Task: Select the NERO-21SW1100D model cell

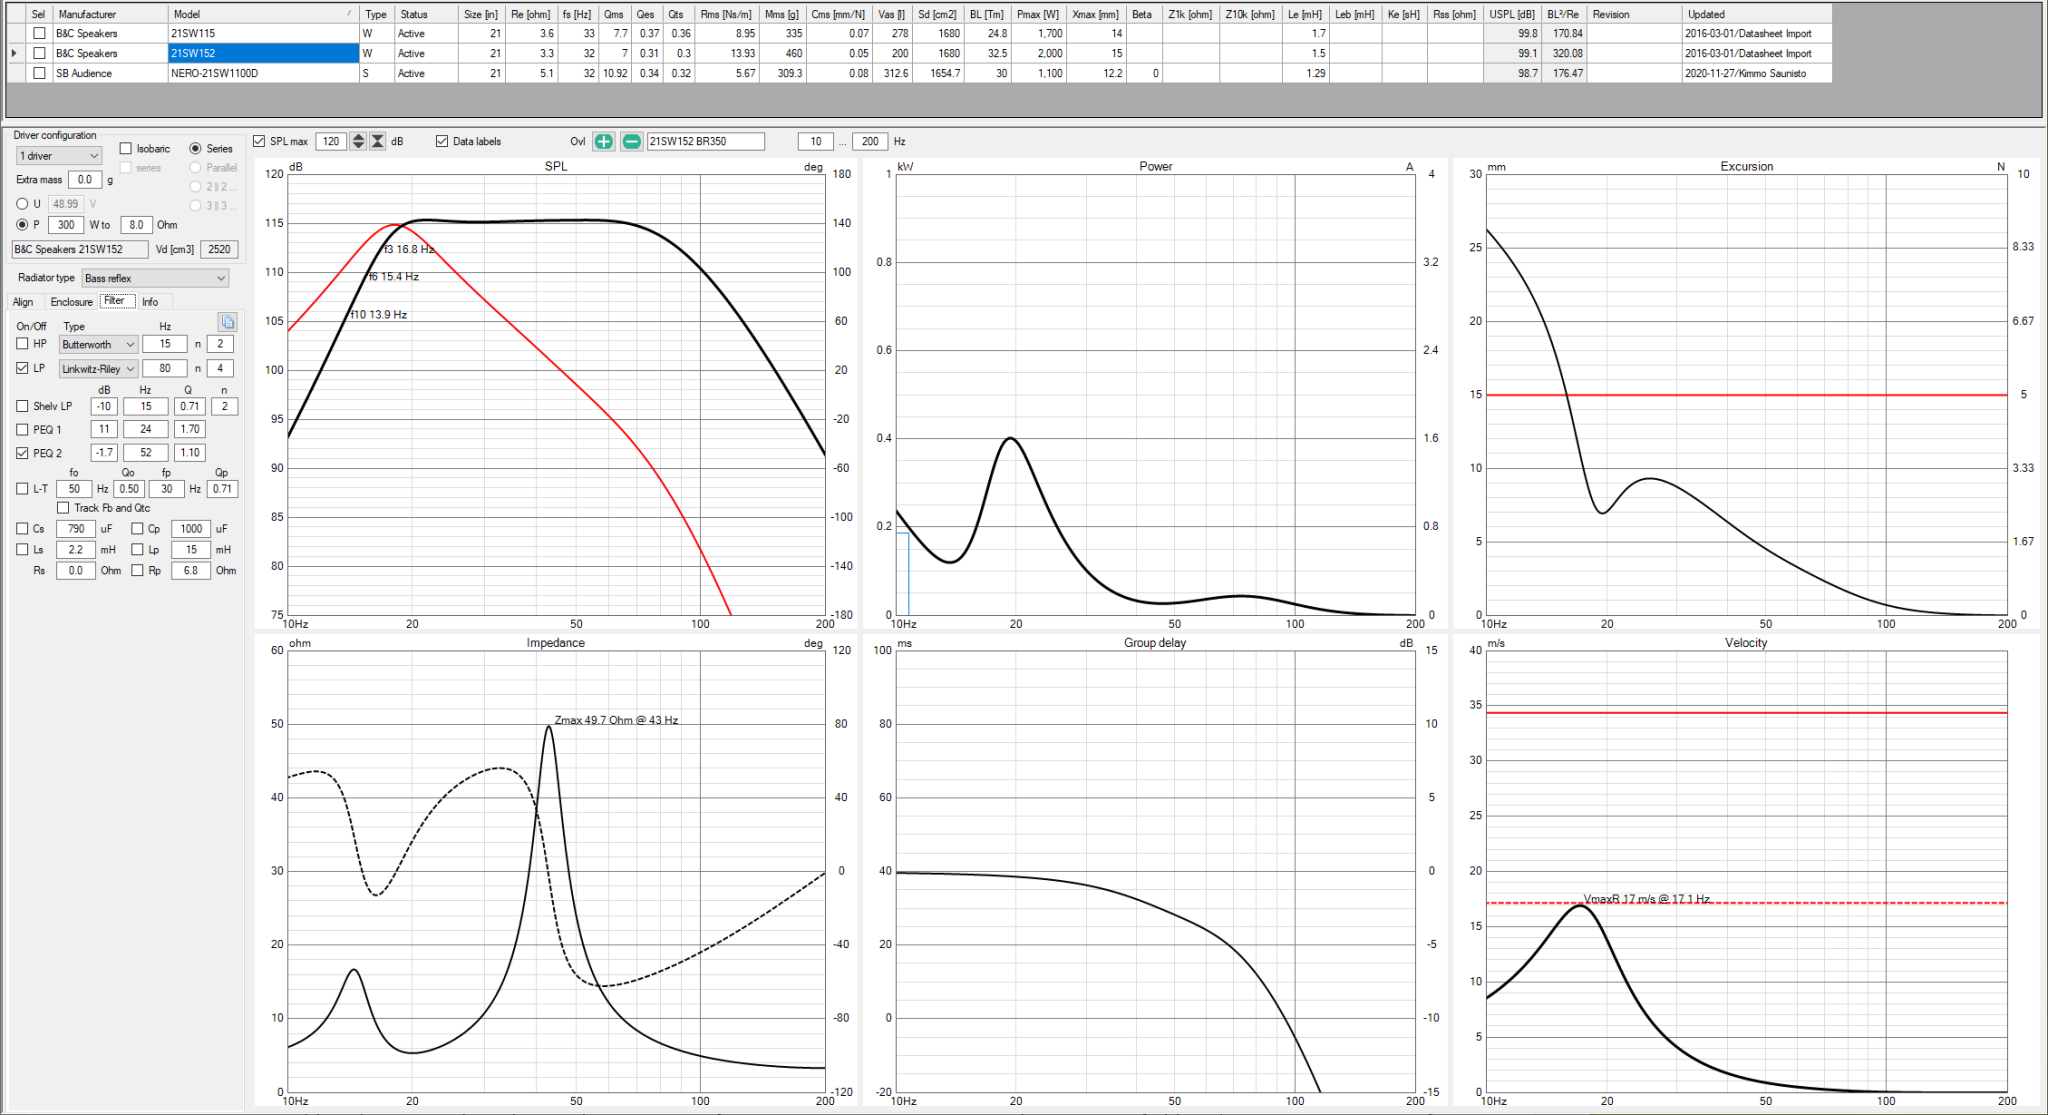Action: tap(264, 73)
